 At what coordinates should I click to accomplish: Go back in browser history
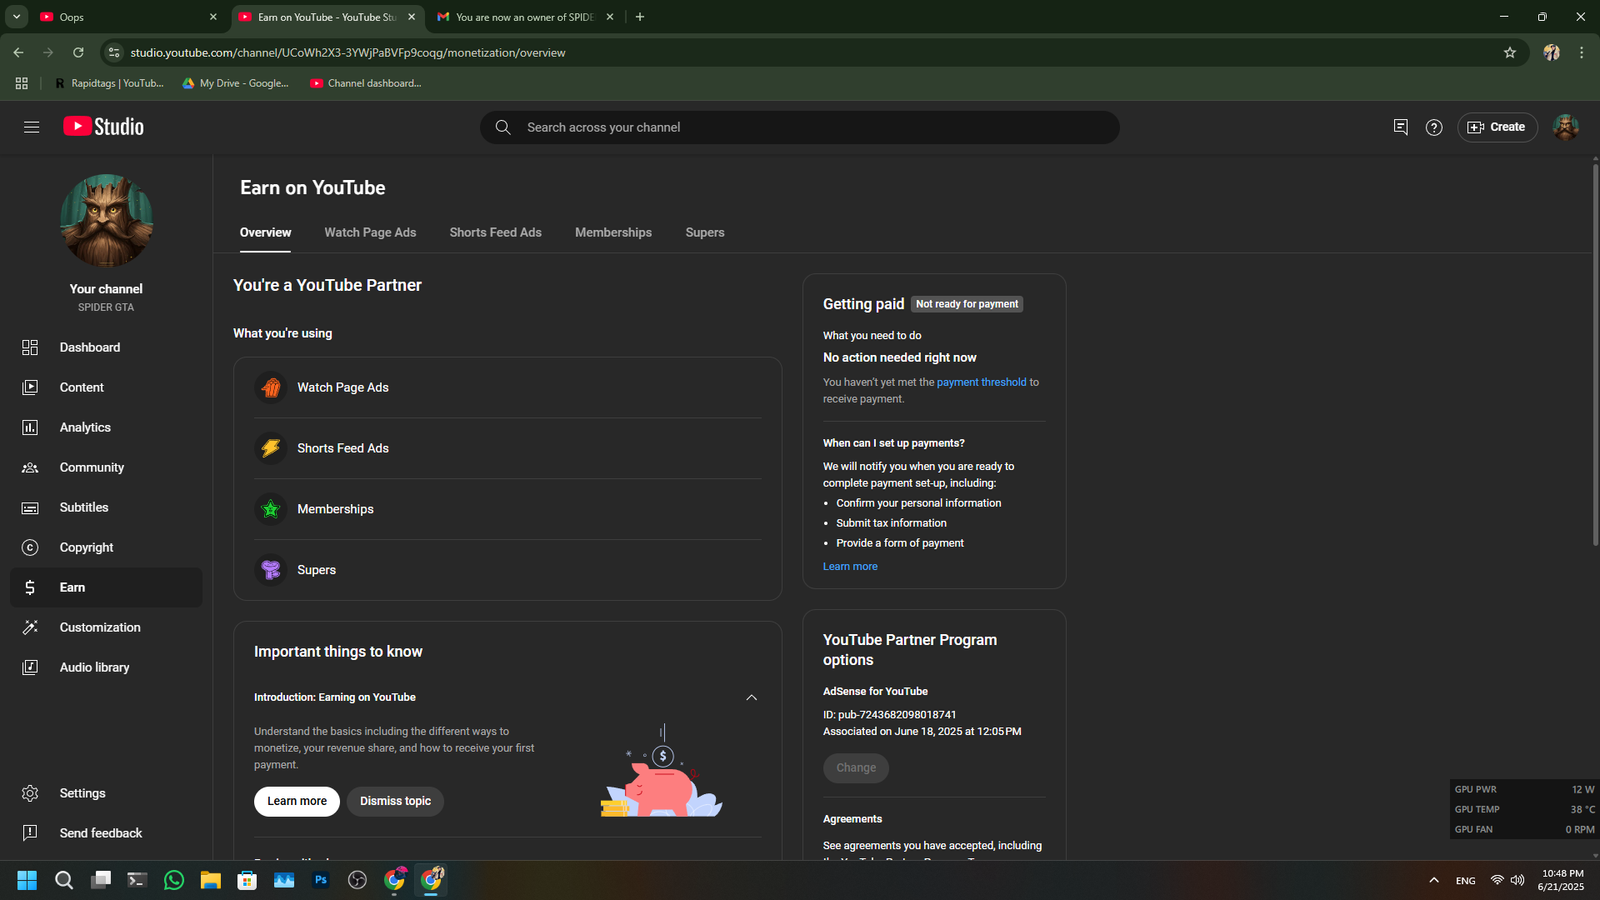coord(18,53)
